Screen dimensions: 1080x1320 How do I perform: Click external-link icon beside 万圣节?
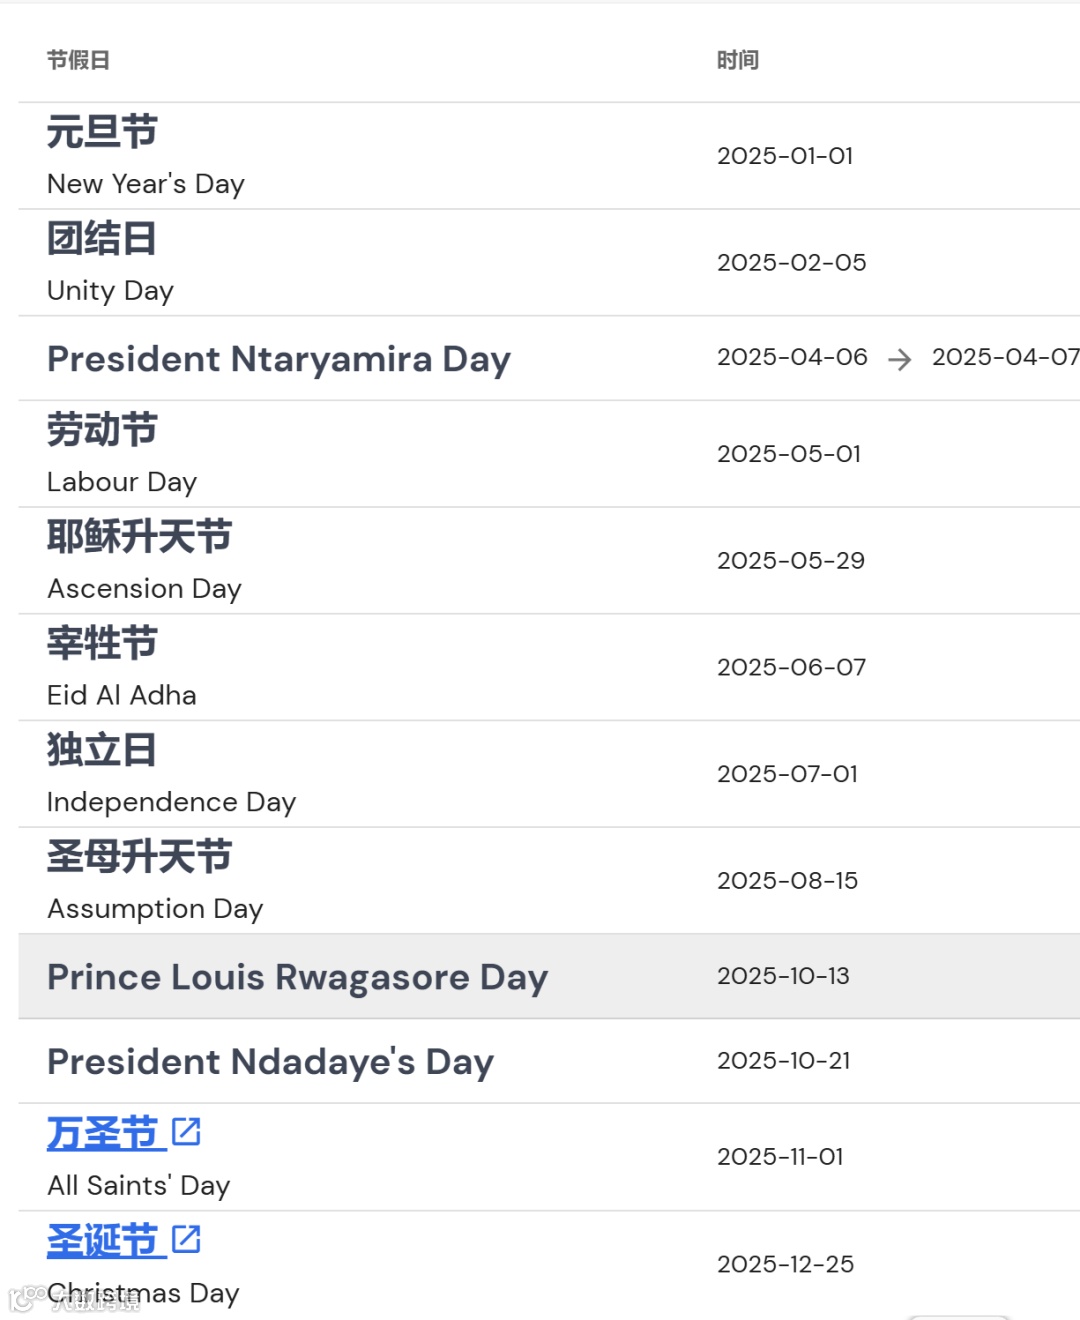186,1132
